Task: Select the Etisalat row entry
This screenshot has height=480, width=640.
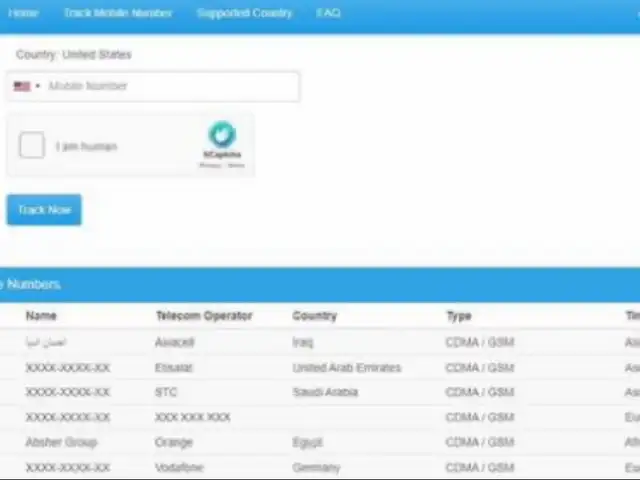Action: coord(173,368)
